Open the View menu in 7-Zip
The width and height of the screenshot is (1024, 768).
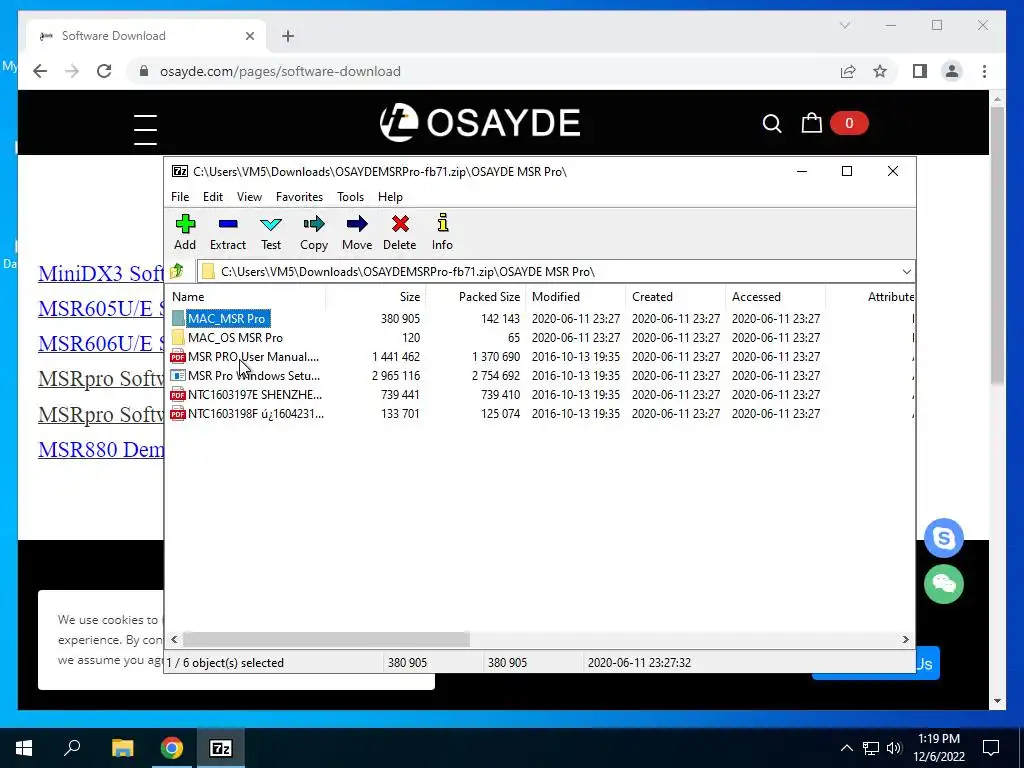[x=249, y=197]
